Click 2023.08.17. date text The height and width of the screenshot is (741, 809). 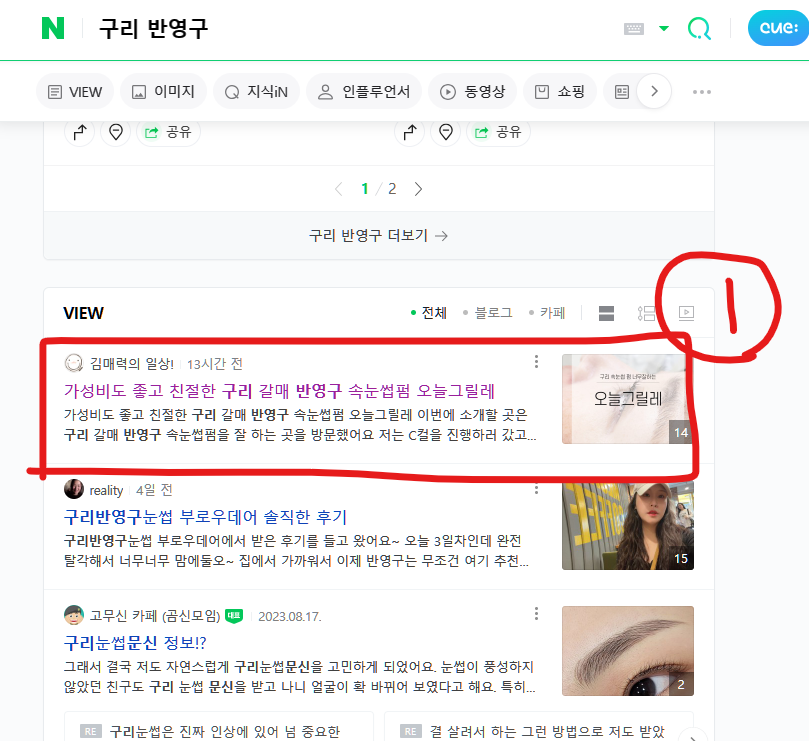point(289,617)
